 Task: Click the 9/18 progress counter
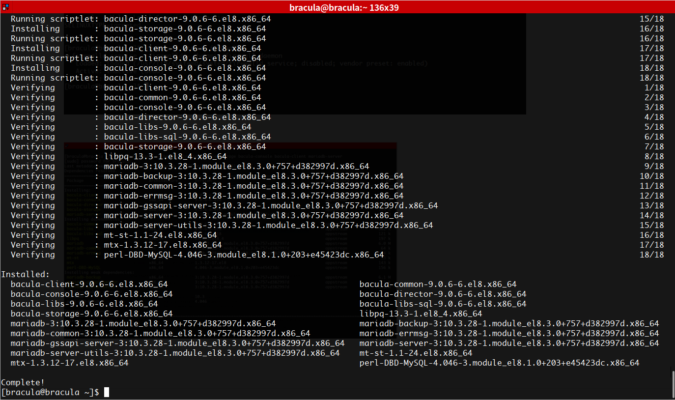tap(654, 166)
